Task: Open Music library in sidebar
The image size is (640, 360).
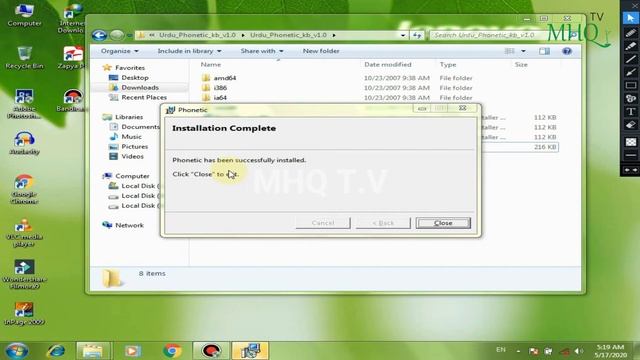Action: click(131, 136)
